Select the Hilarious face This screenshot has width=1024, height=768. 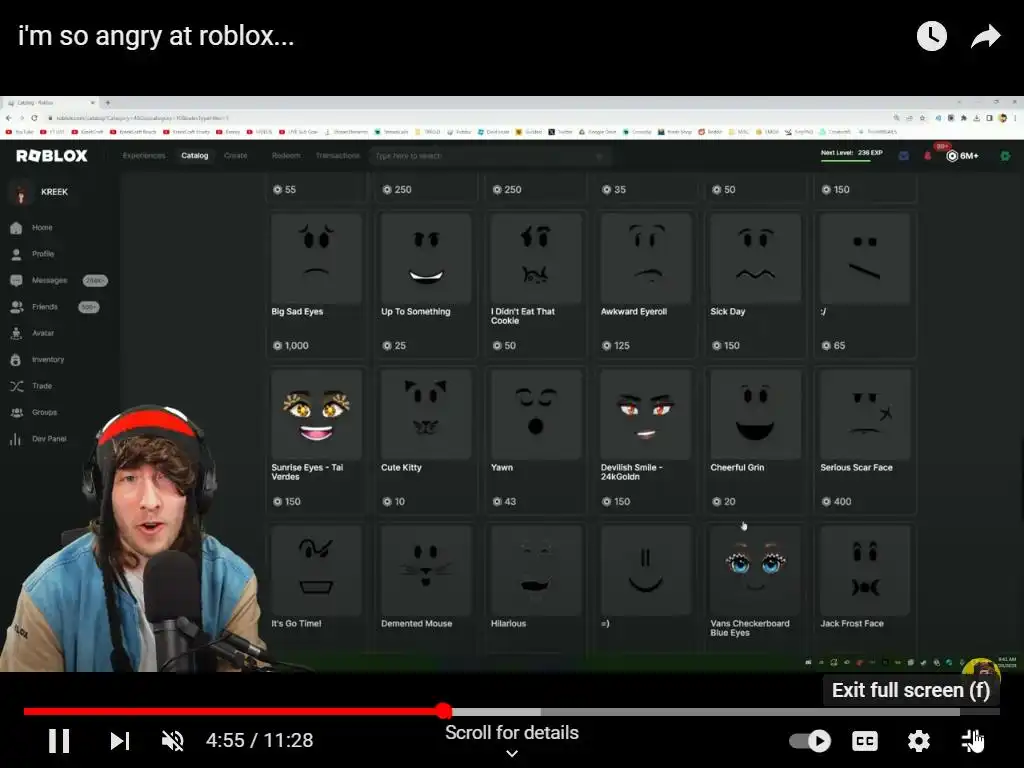tap(536, 571)
